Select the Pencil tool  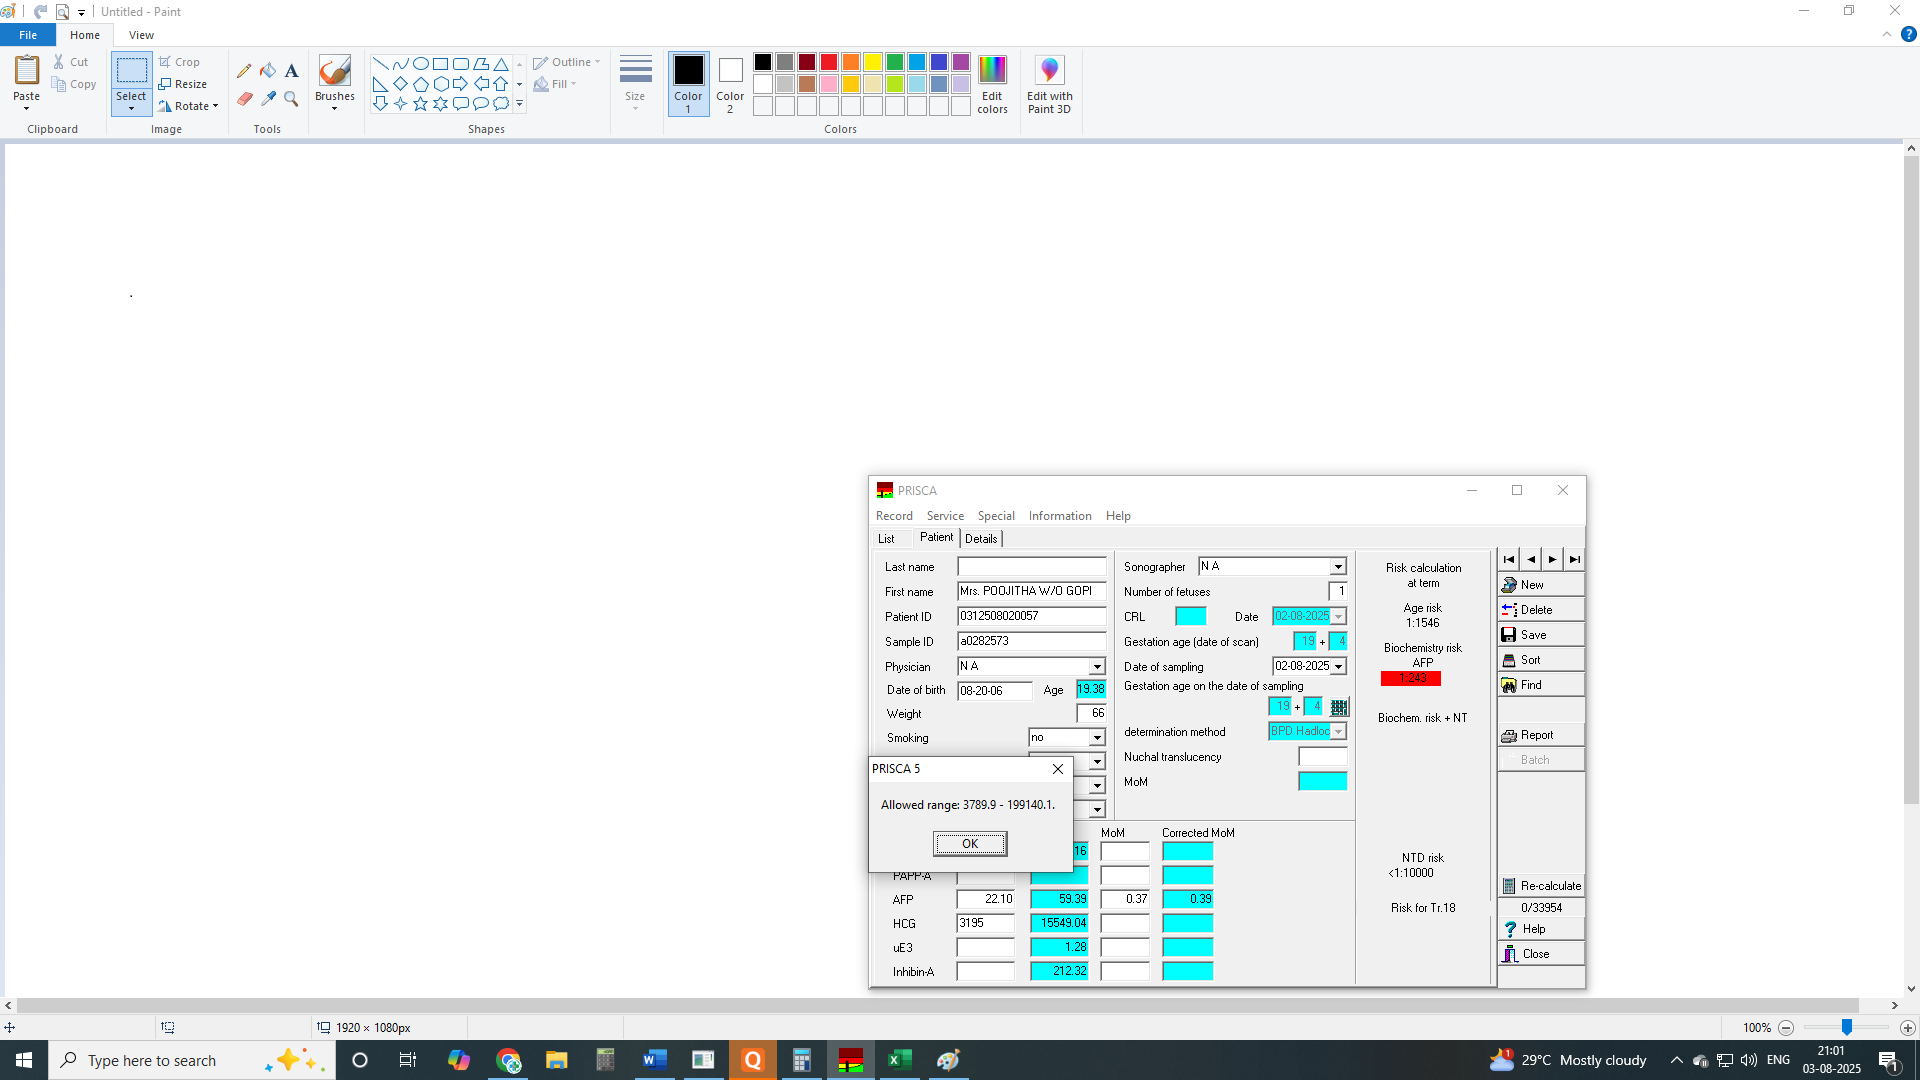244,71
